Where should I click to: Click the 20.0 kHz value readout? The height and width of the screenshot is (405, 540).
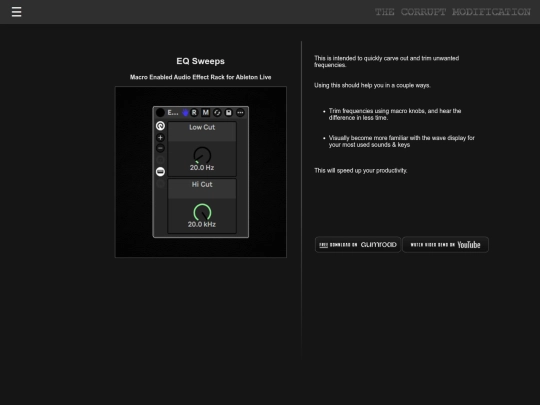(x=202, y=225)
